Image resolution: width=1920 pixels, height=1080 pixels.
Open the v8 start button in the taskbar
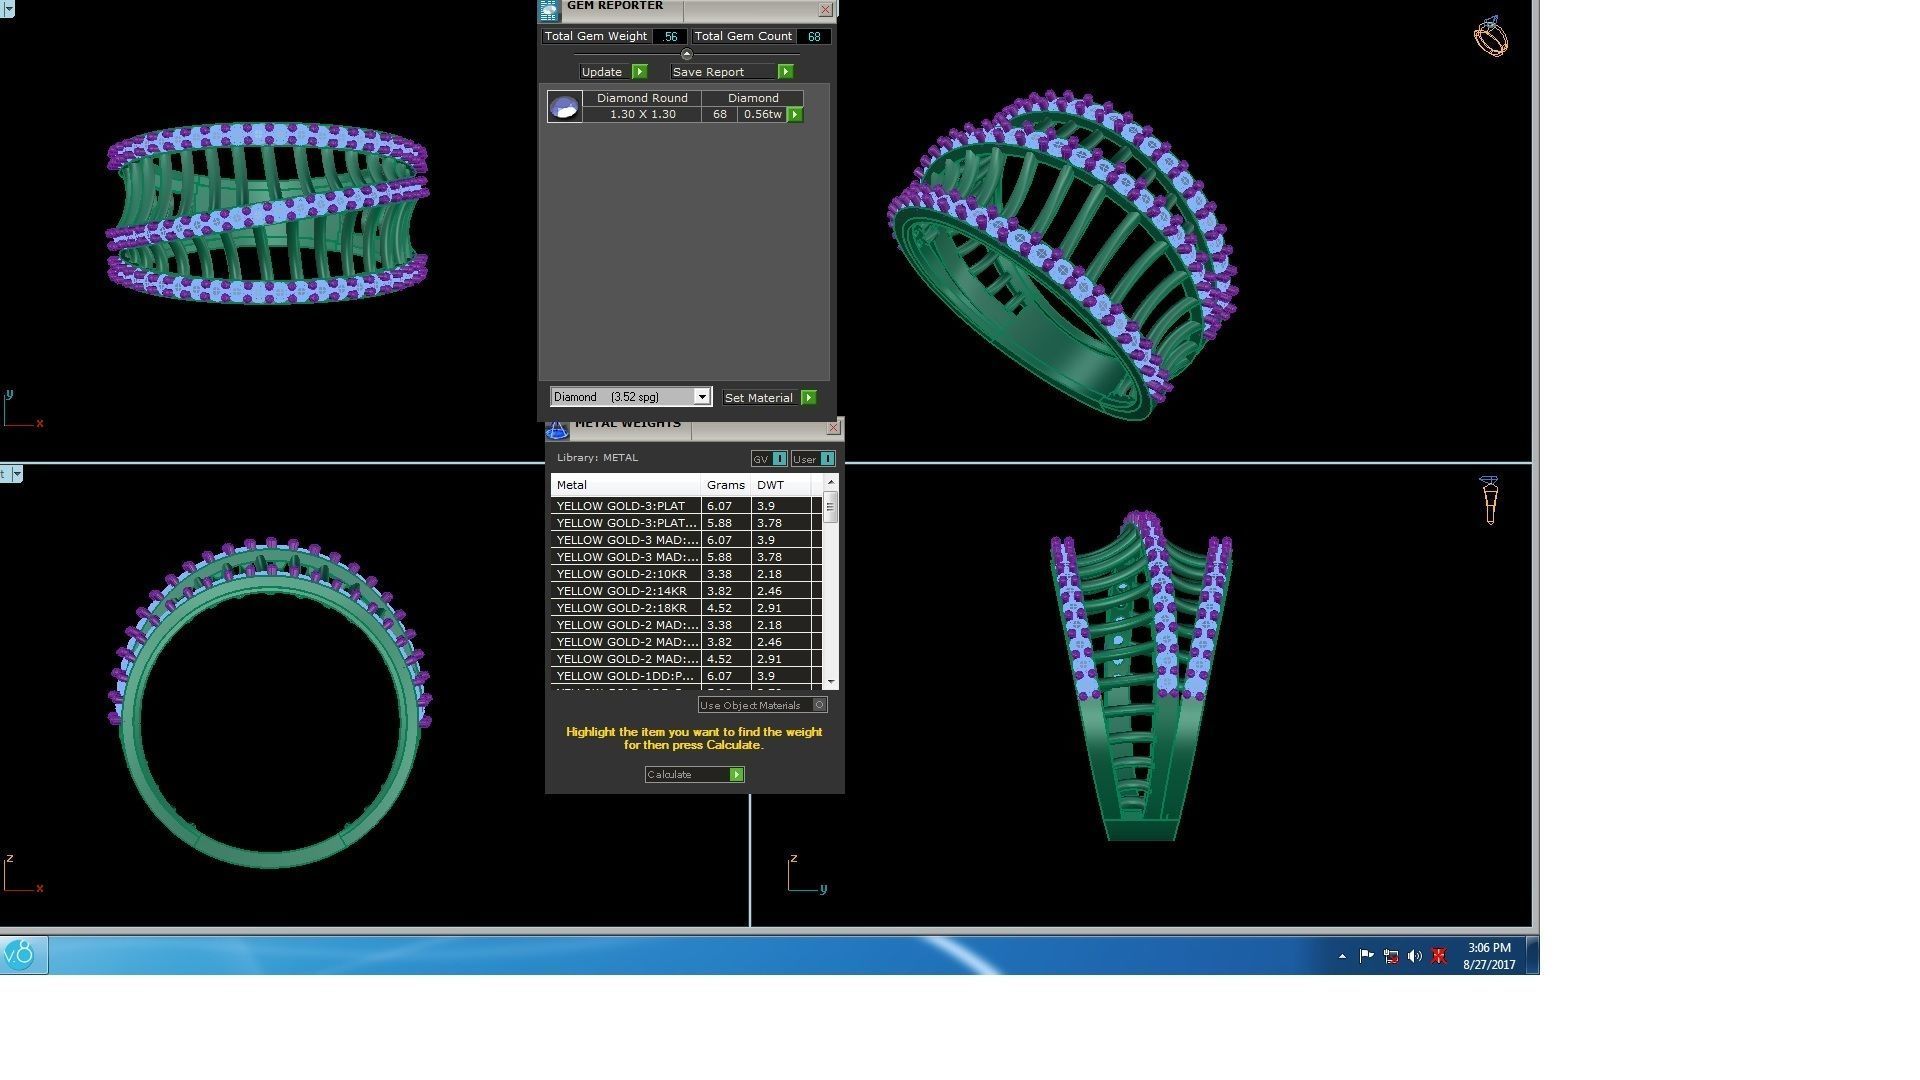tap(21, 955)
